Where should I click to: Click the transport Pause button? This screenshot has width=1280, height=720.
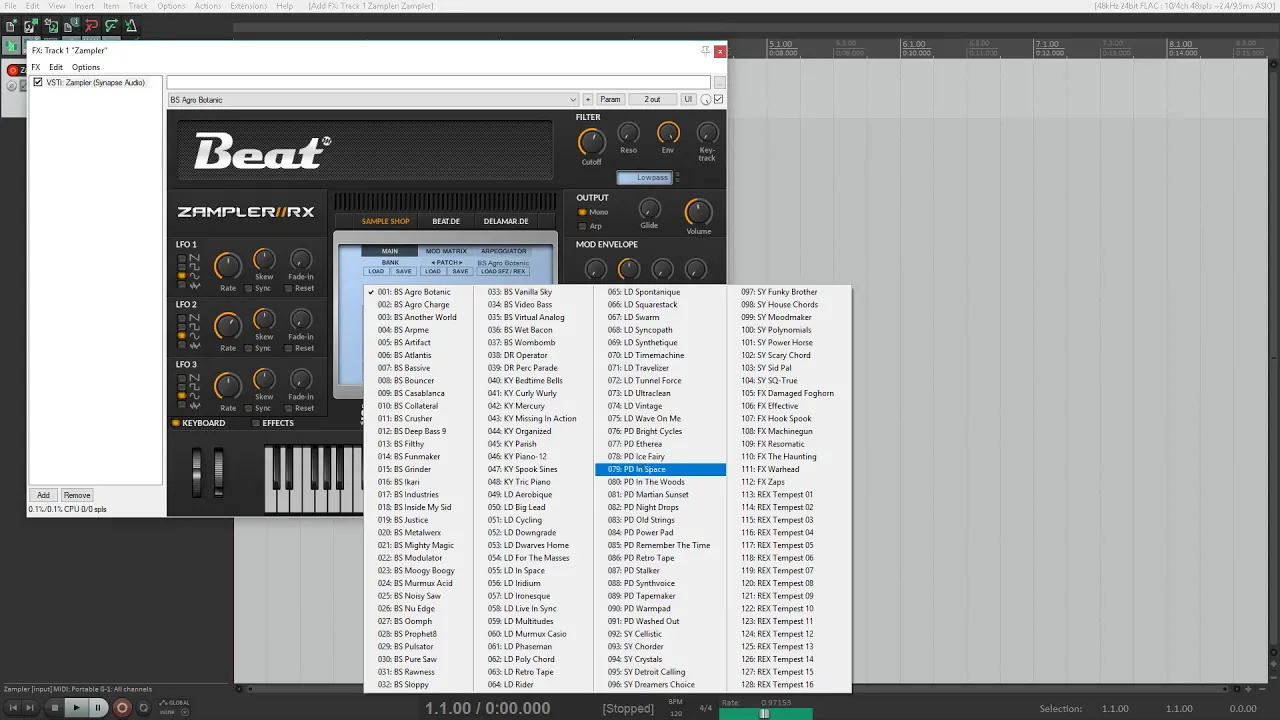click(98, 708)
